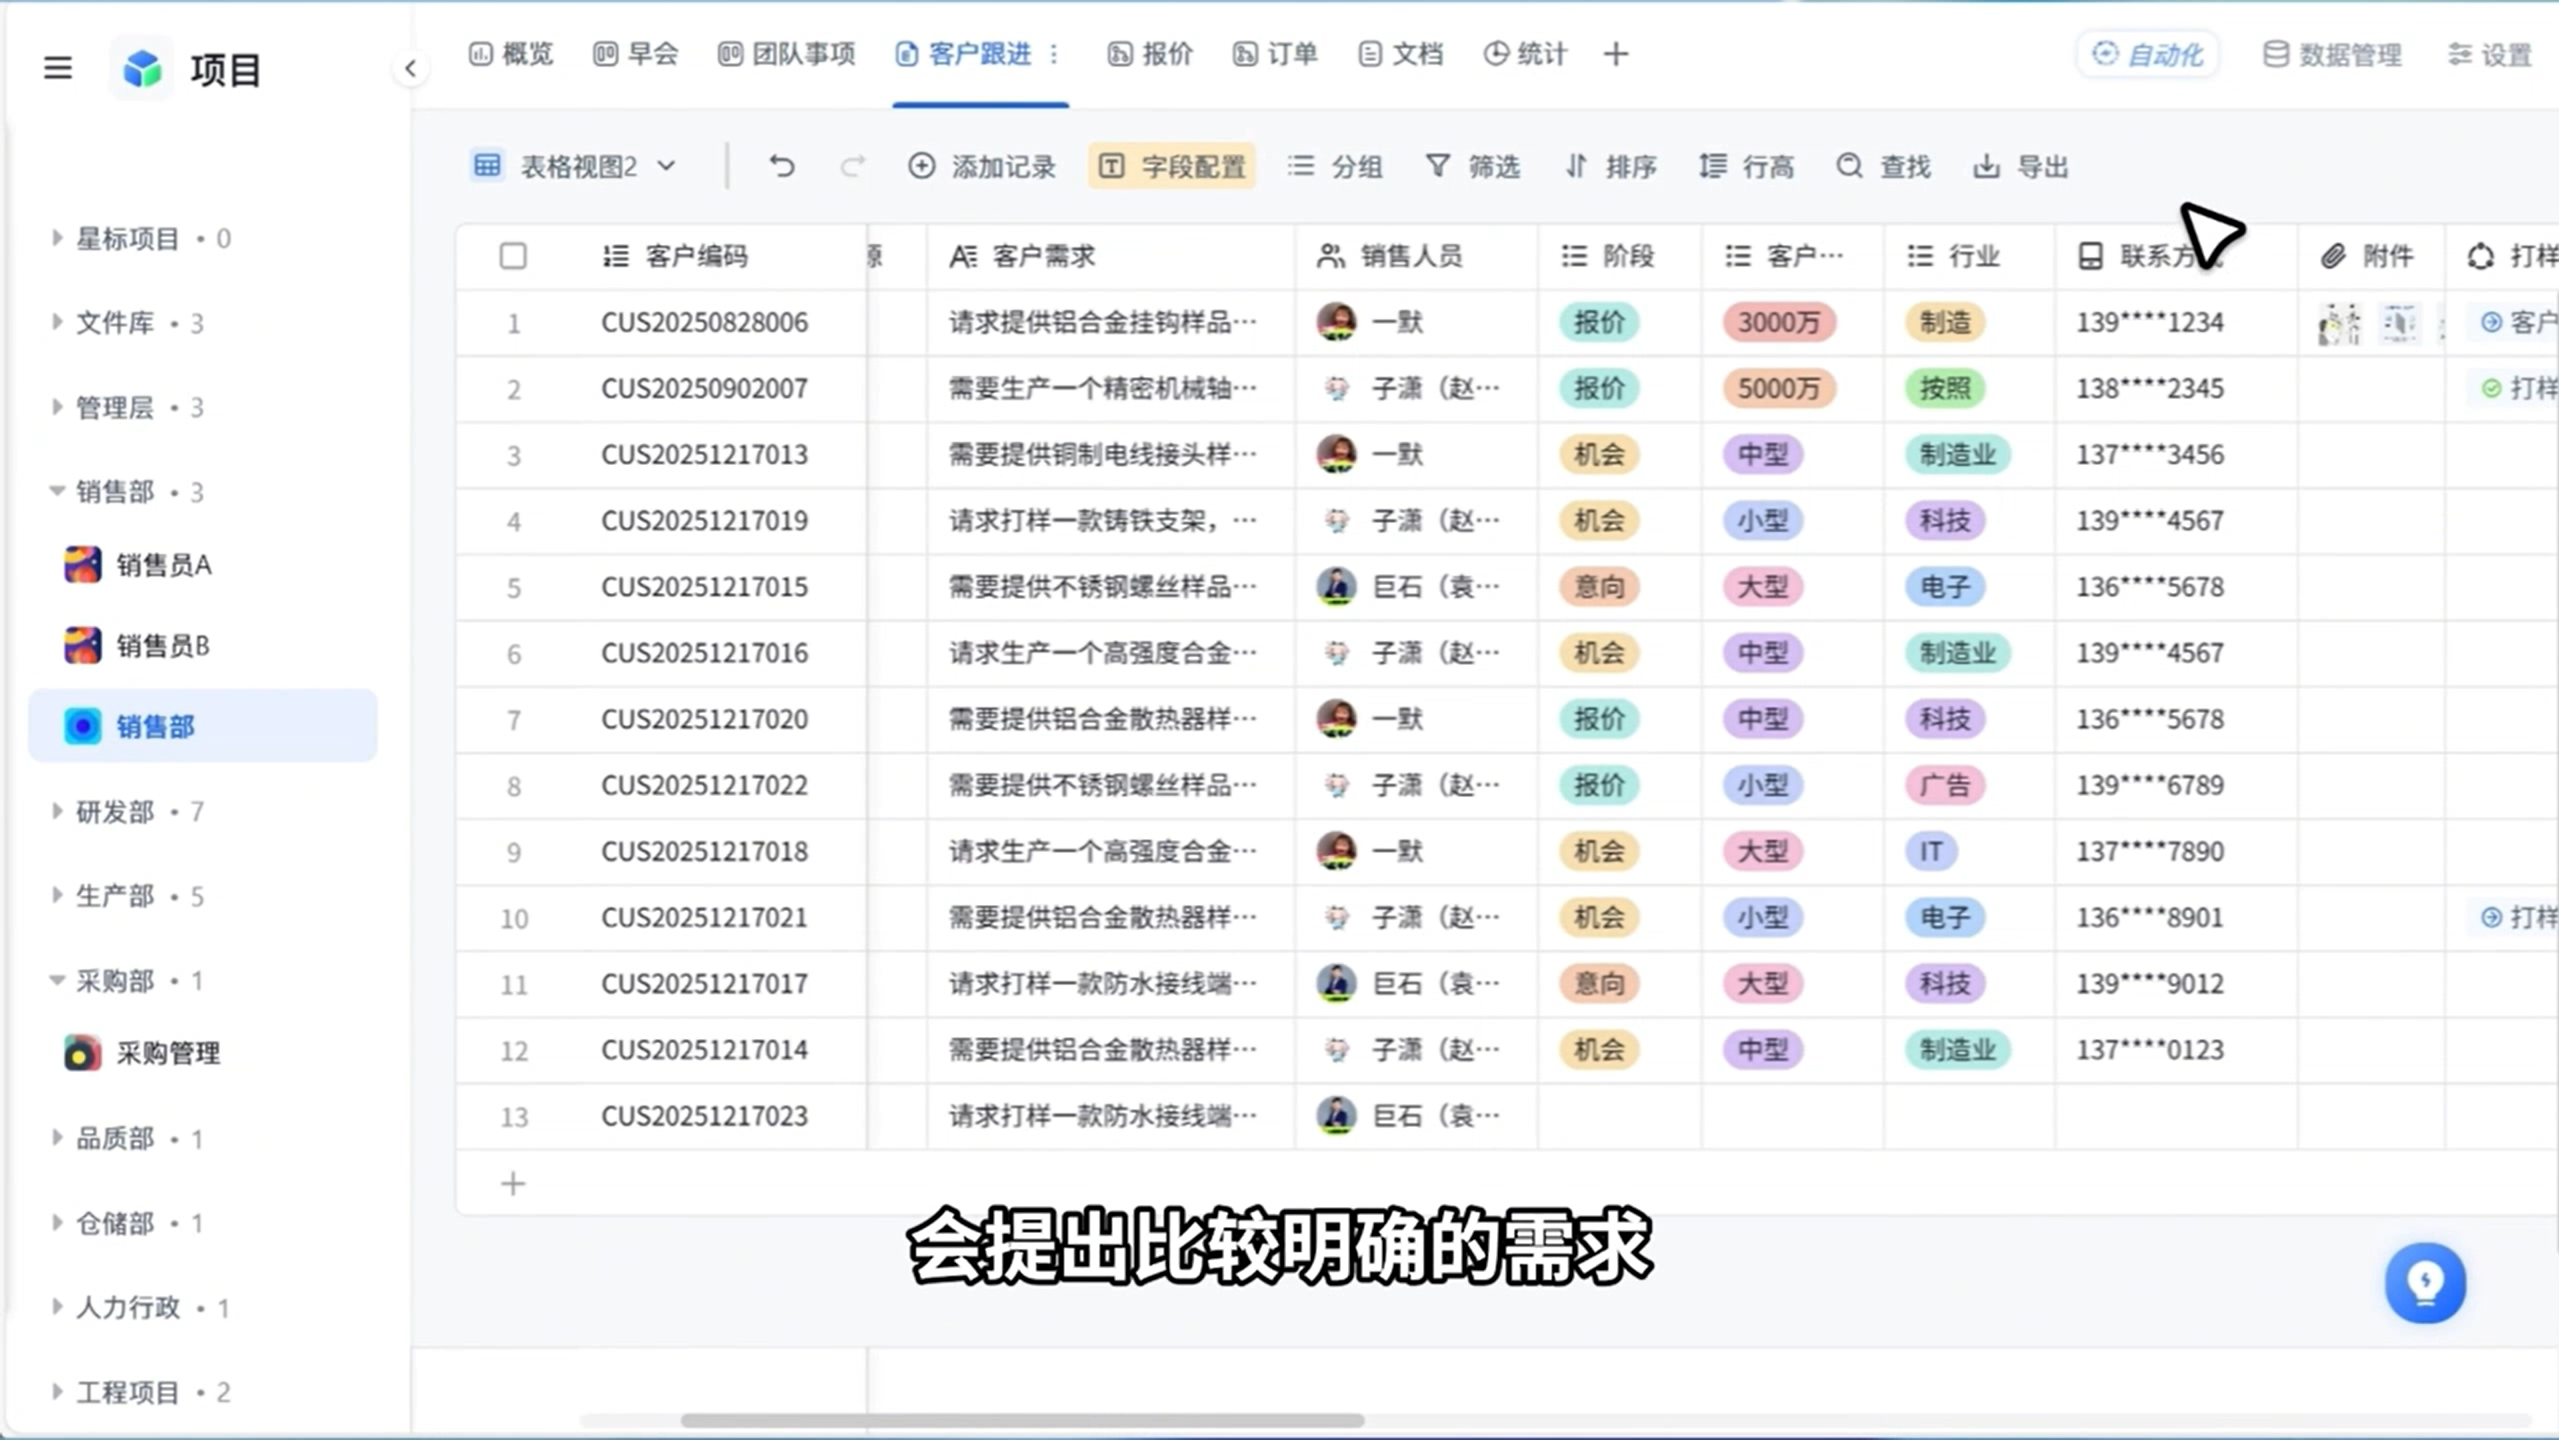Image resolution: width=2559 pixels, height=1440 pixels.
Task: Click the phone cell 138****2345
Action: click(2150, 388)
